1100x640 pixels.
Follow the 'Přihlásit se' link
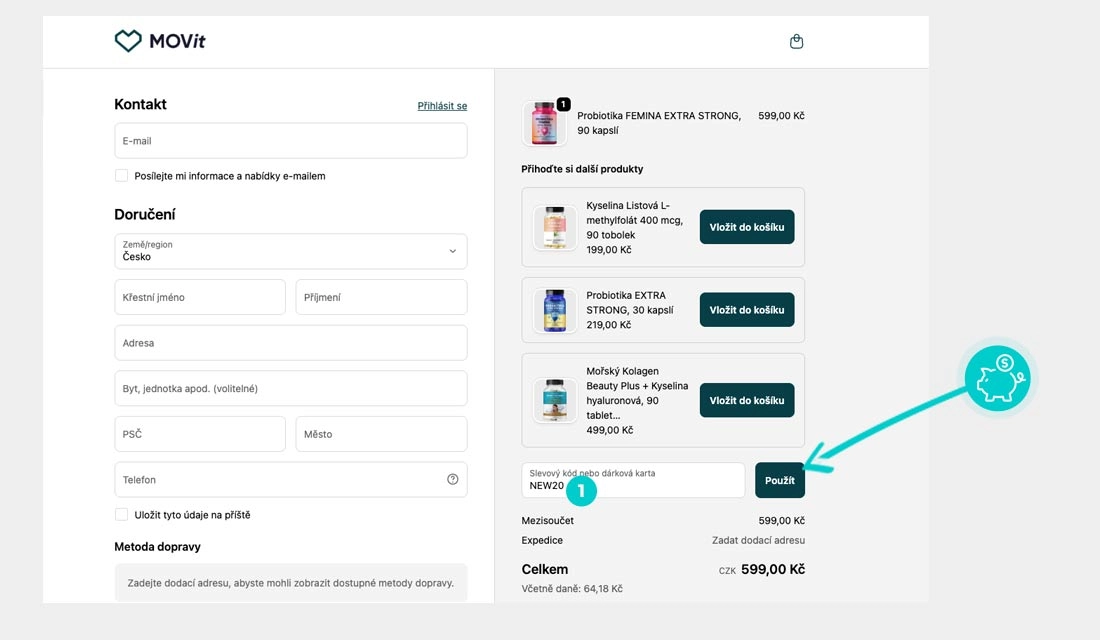click(x=442, y=106)
